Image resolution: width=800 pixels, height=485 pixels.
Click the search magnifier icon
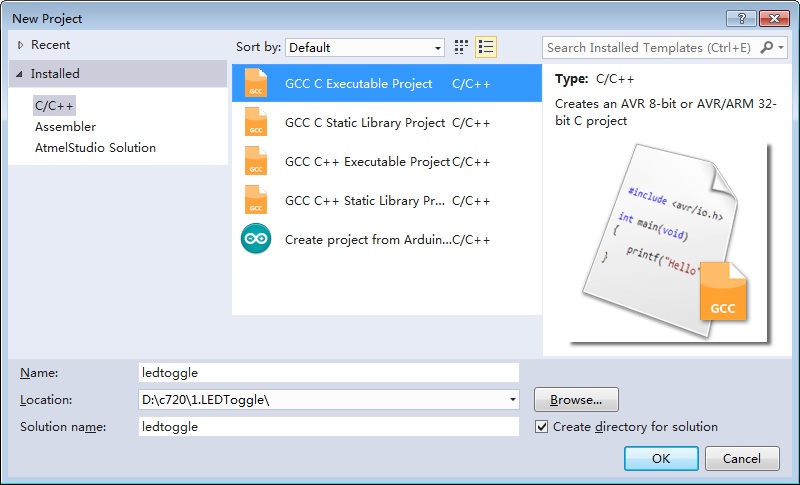[x=766, y=47]
